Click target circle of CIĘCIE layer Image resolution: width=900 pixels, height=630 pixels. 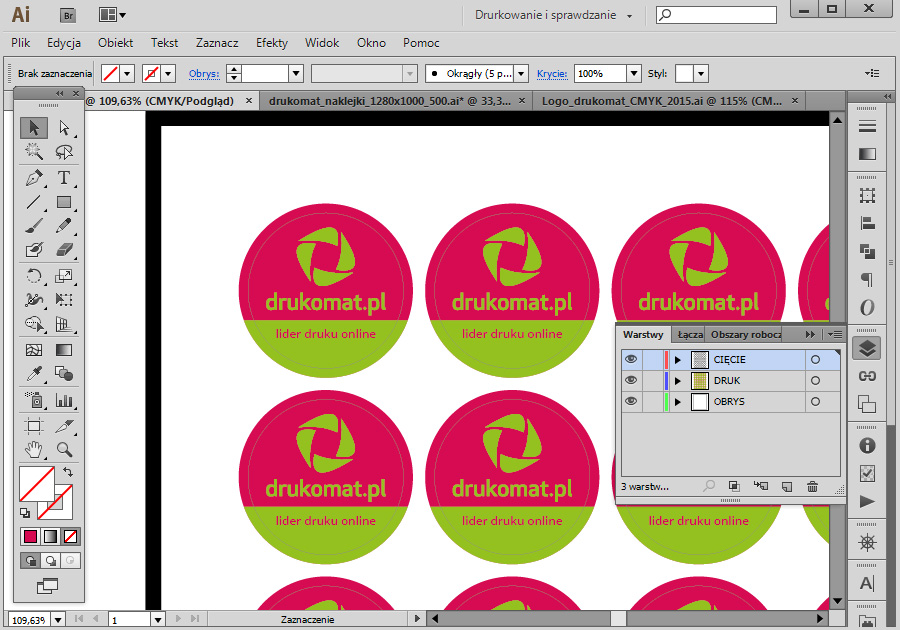(x=815, y=360)
